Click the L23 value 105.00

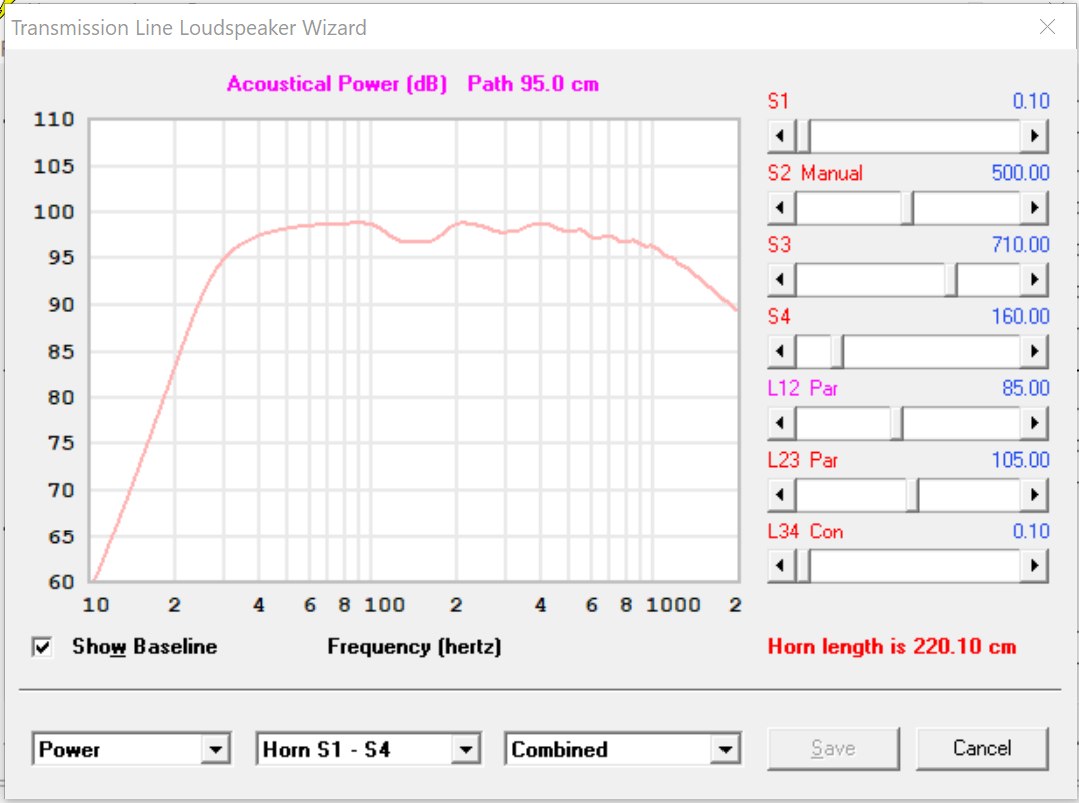pos(1021,460)
